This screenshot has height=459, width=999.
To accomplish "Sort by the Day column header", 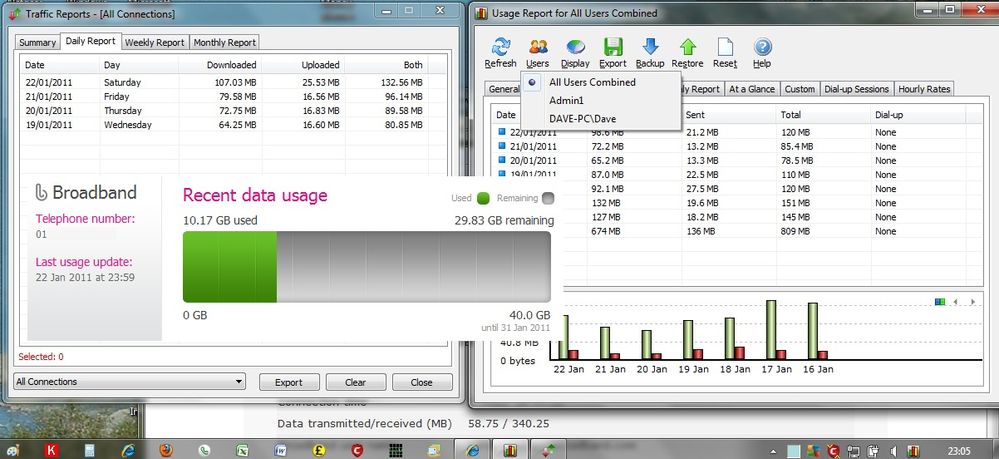I will 139,64.
